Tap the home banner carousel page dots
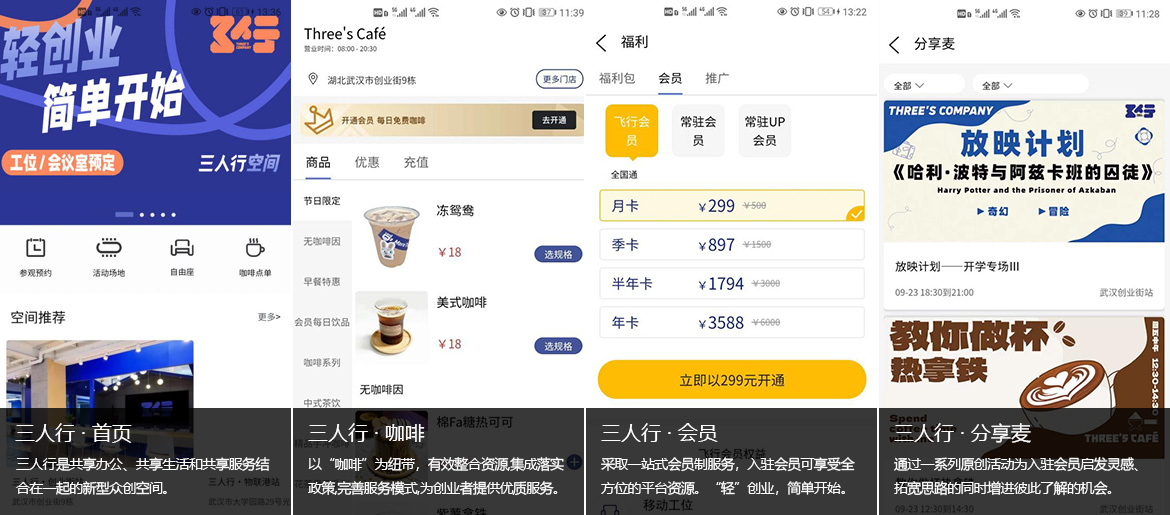 point(146,215)
